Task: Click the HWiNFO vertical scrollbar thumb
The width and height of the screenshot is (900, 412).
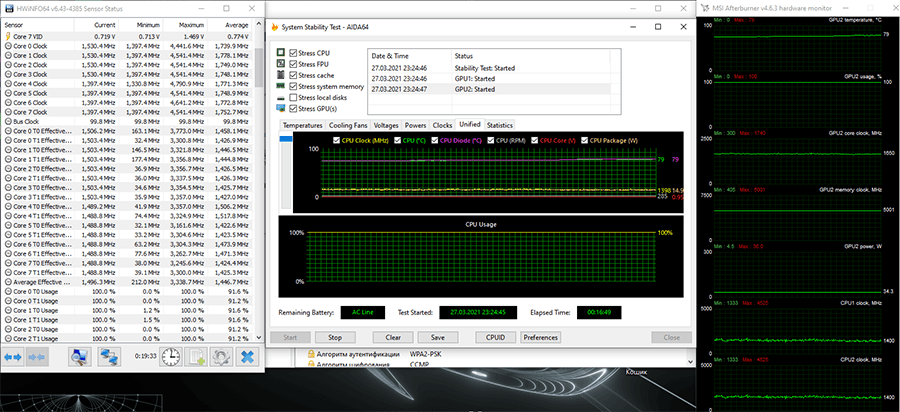Action: (x=258, y=67)
